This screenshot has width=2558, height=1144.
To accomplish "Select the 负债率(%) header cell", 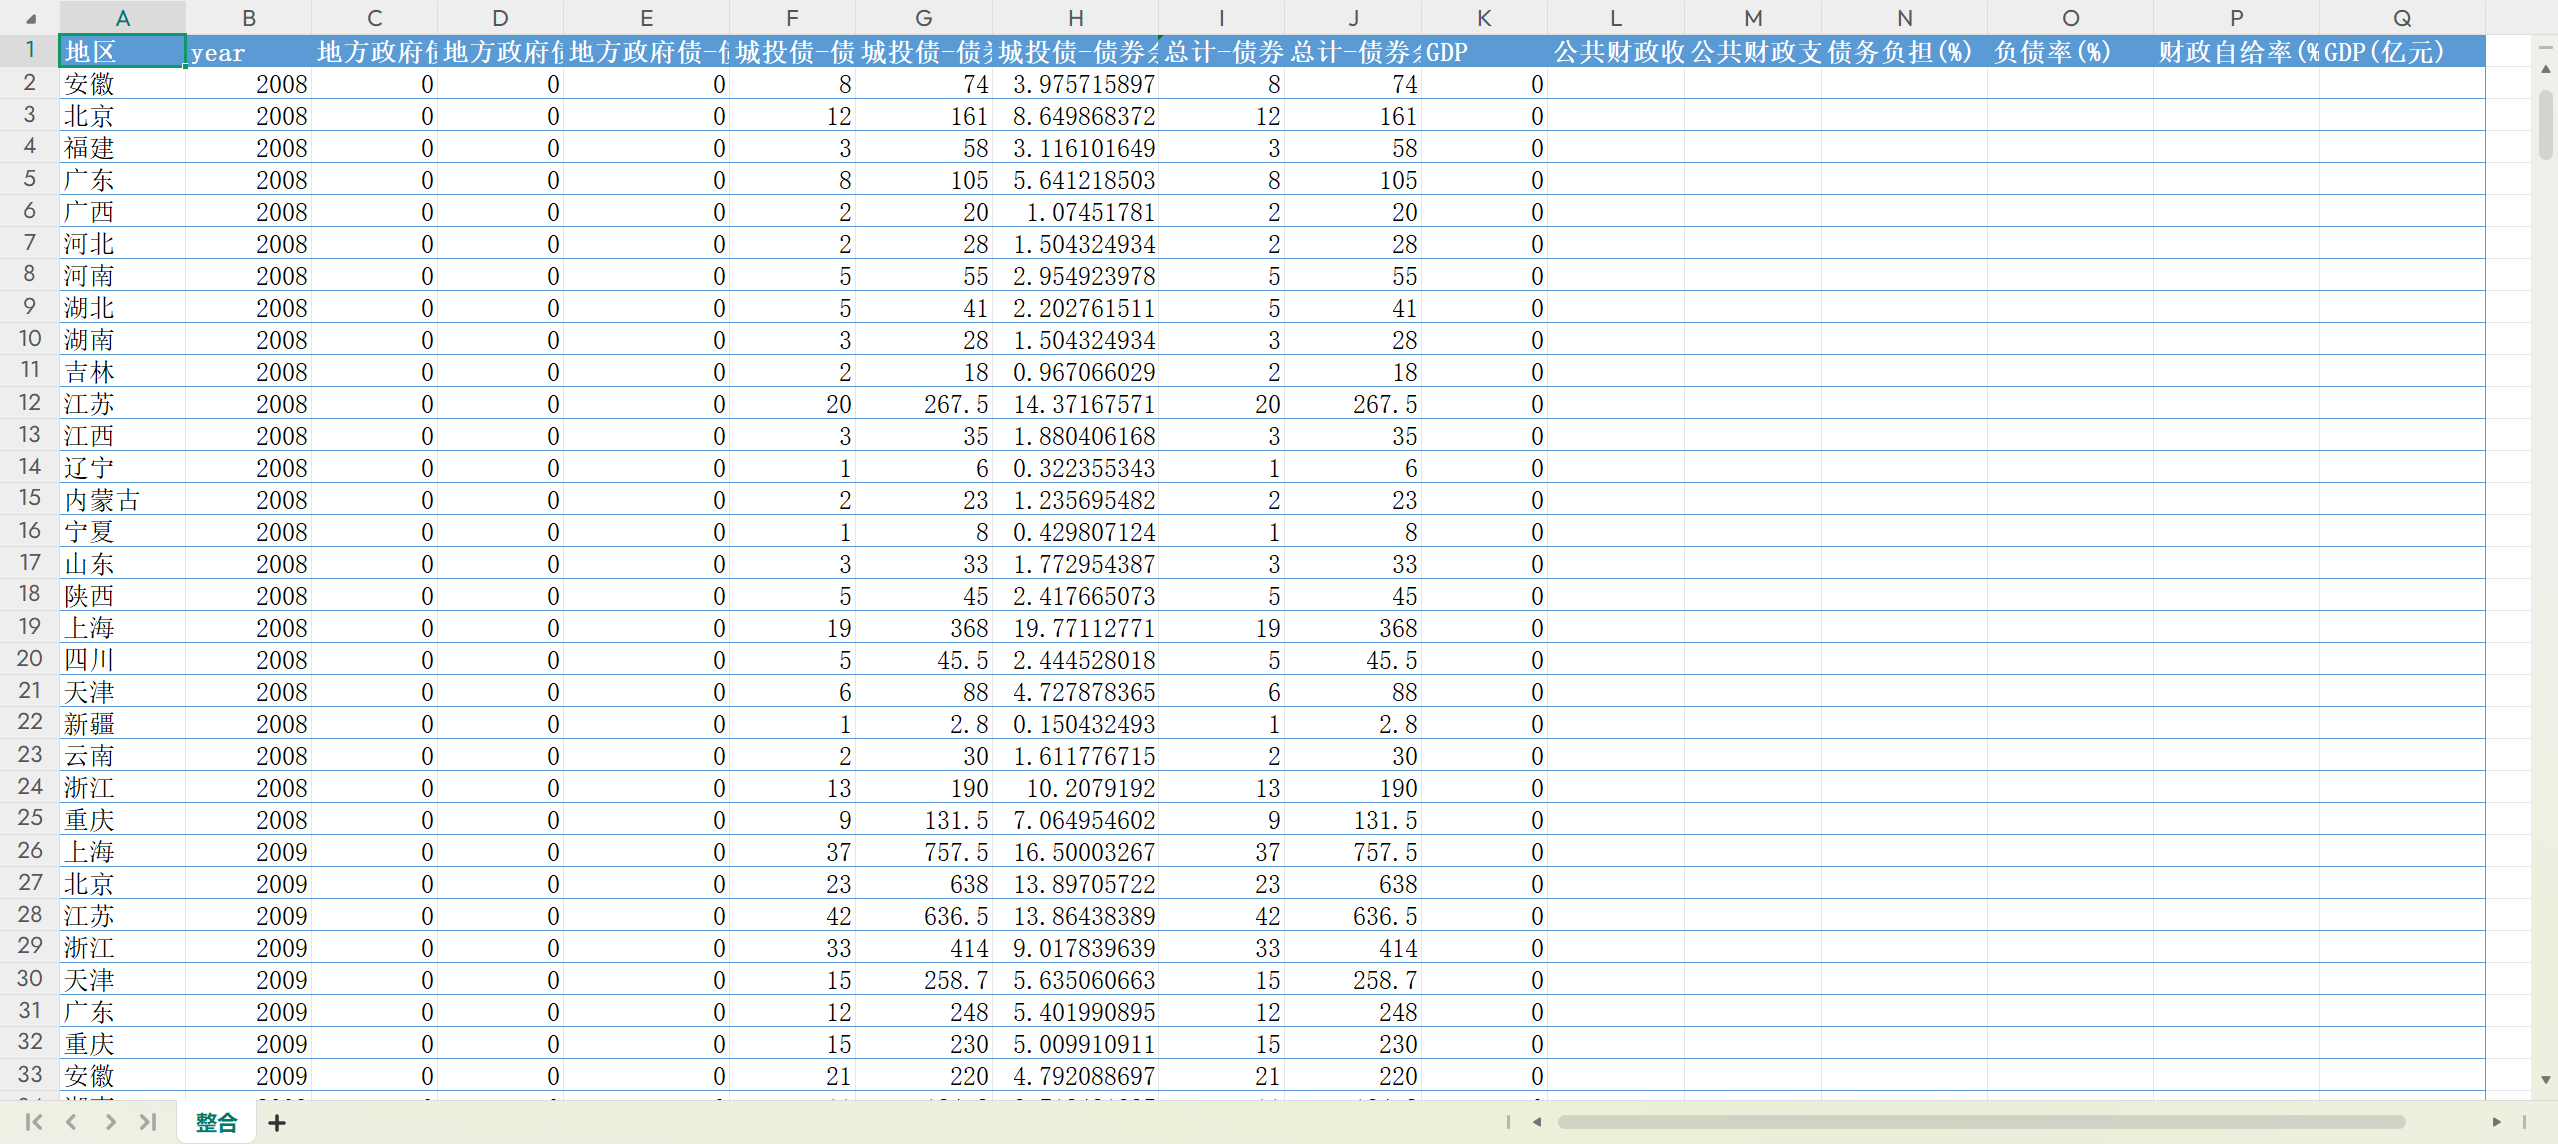I will click(2069, 52).
